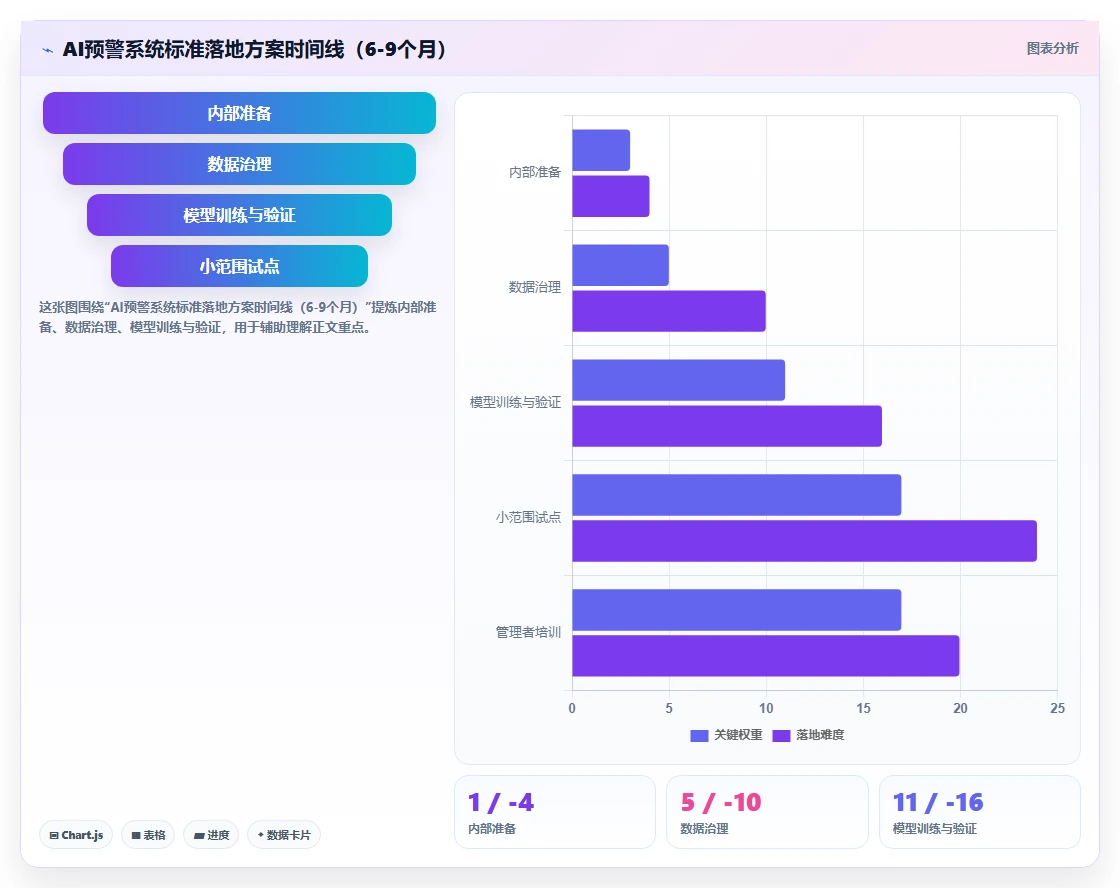Click the Chart.js tag chip
The height and width of the screenshot is (888, 1120).
76,834
